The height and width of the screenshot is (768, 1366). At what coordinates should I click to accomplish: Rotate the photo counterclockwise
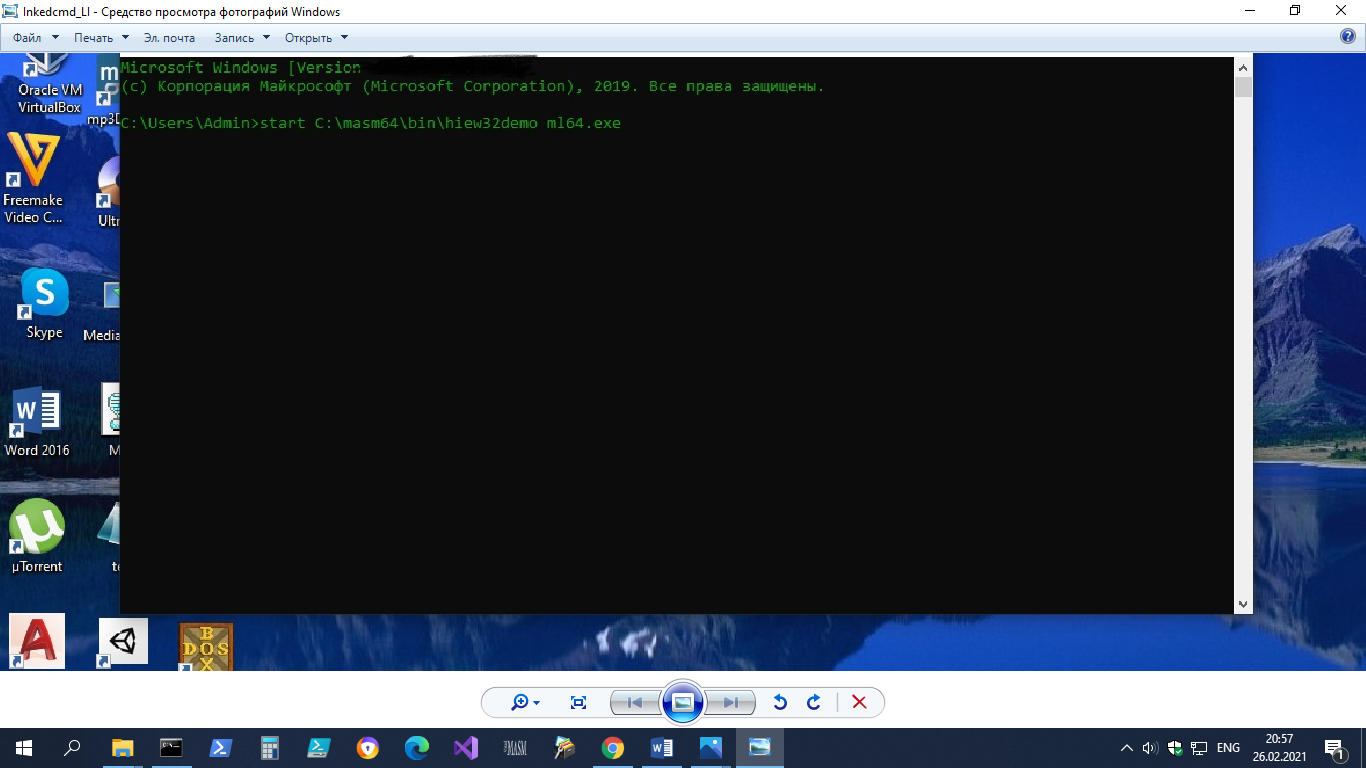[781, 703]
